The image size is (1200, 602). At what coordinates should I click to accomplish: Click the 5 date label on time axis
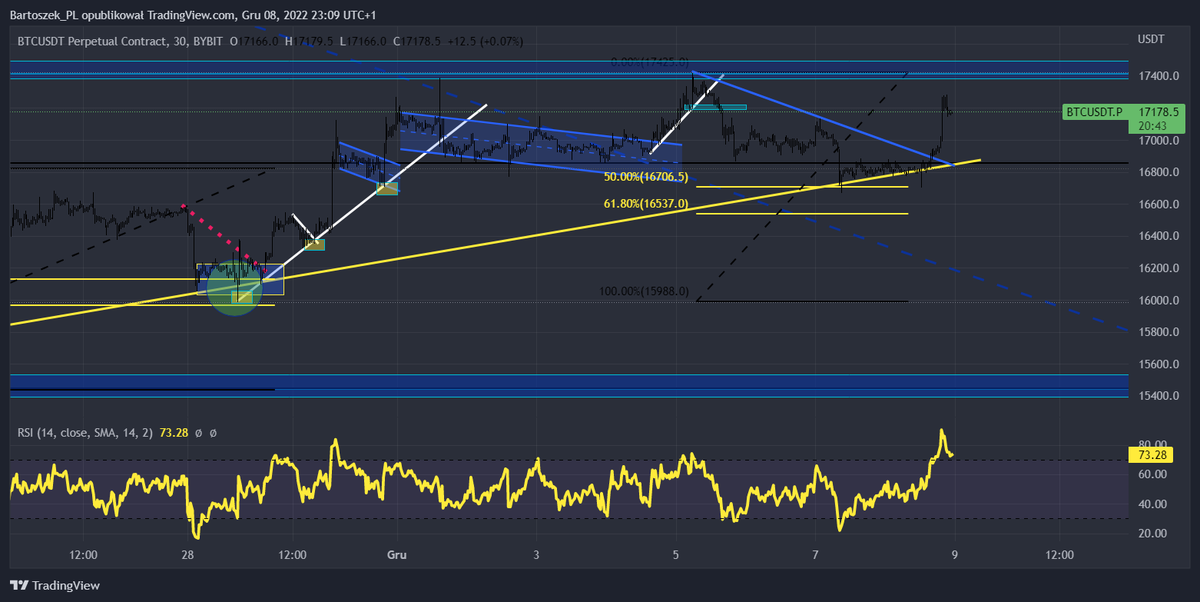676,554
